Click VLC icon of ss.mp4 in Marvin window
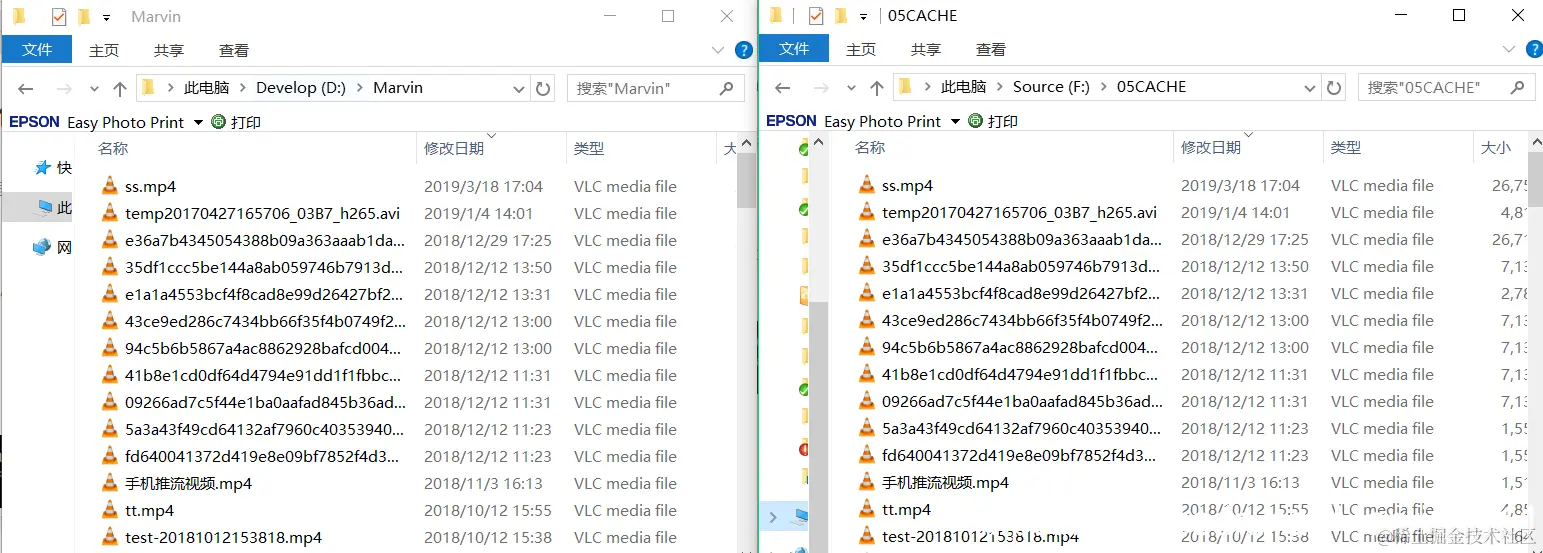 (x=110, y=186)
